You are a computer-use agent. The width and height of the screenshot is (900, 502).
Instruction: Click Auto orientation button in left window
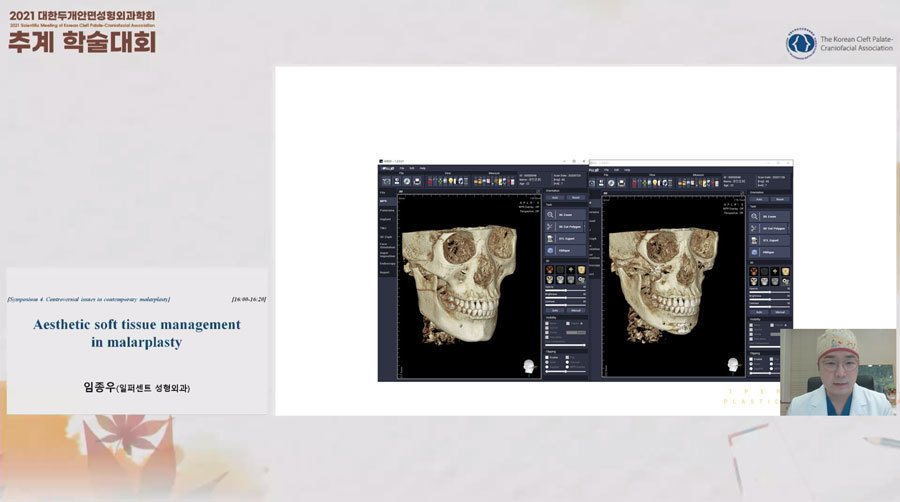tap(555, 197)
